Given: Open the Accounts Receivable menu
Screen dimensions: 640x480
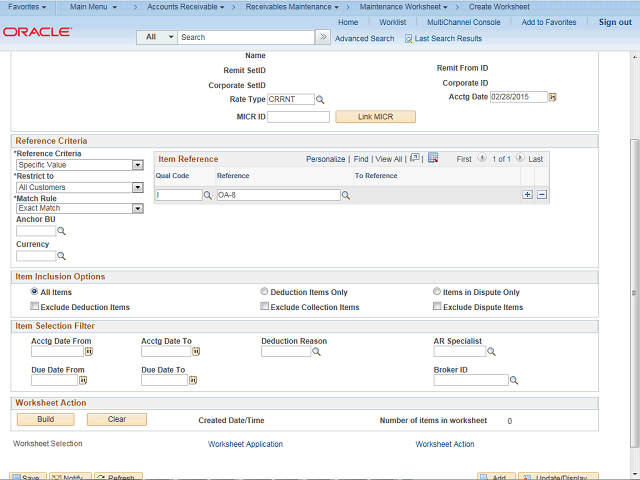Looking at the screenshot, I should click(186, 7).
